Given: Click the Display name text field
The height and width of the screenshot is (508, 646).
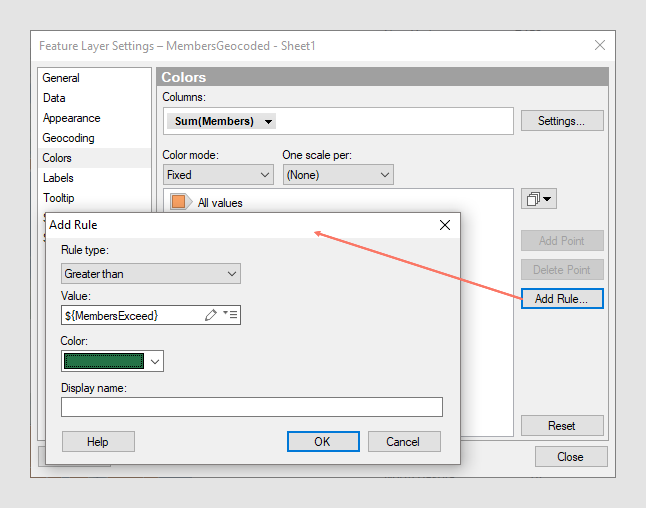Looking at the screenshot, I should (x=252, y=407).
